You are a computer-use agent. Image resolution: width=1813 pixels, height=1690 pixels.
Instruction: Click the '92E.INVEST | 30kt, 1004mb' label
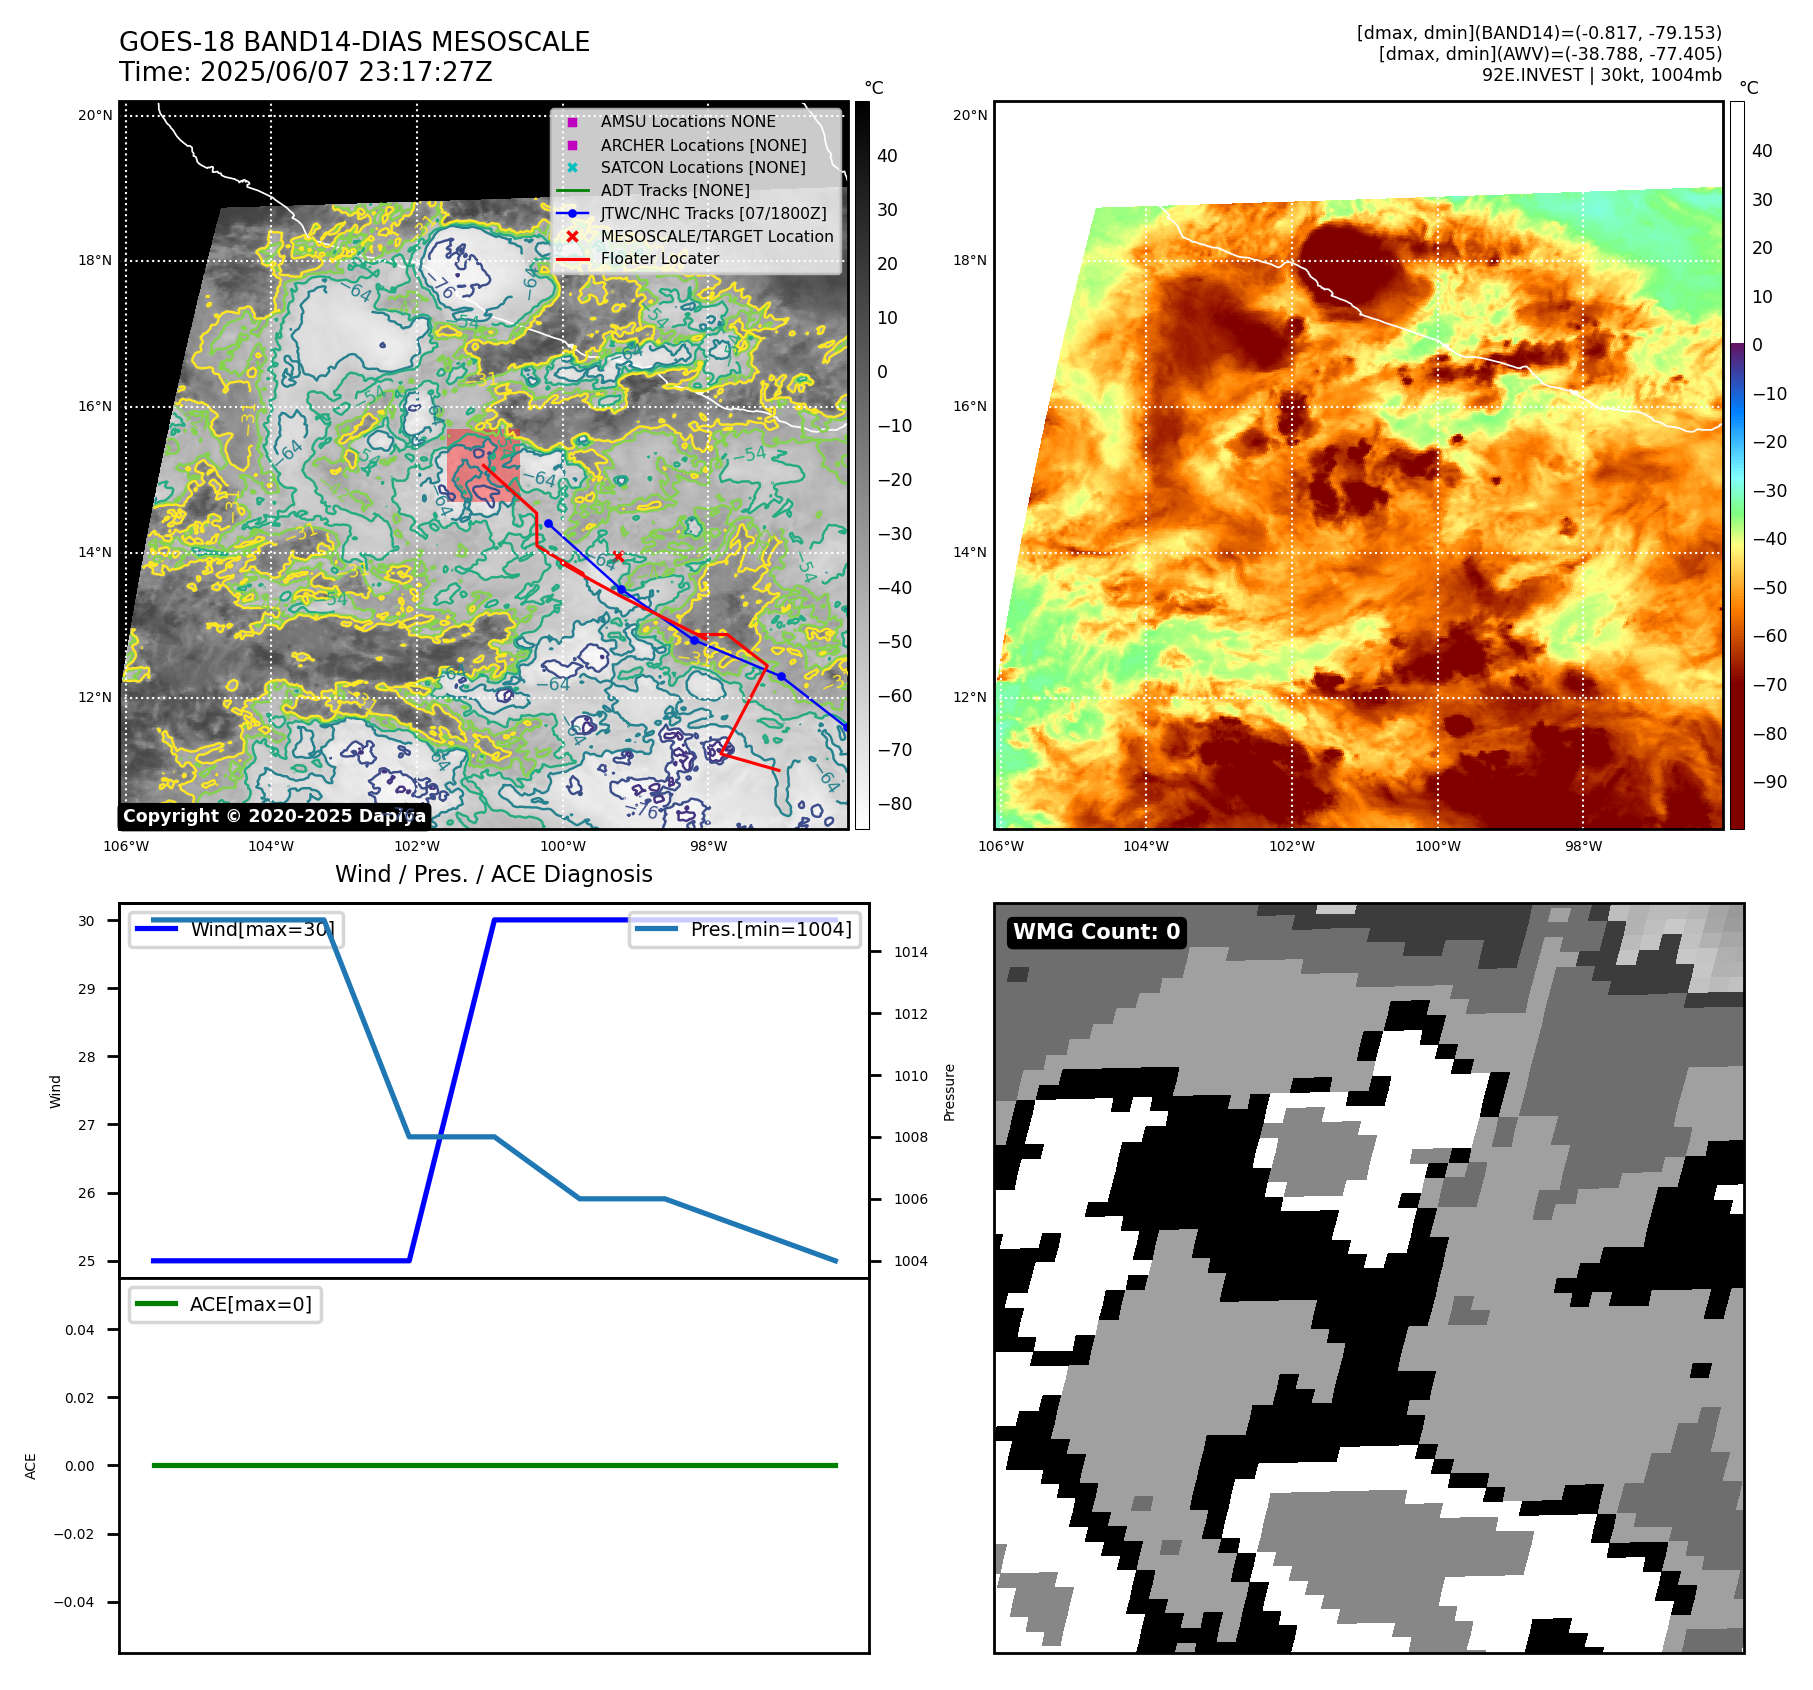[1602, 75]
